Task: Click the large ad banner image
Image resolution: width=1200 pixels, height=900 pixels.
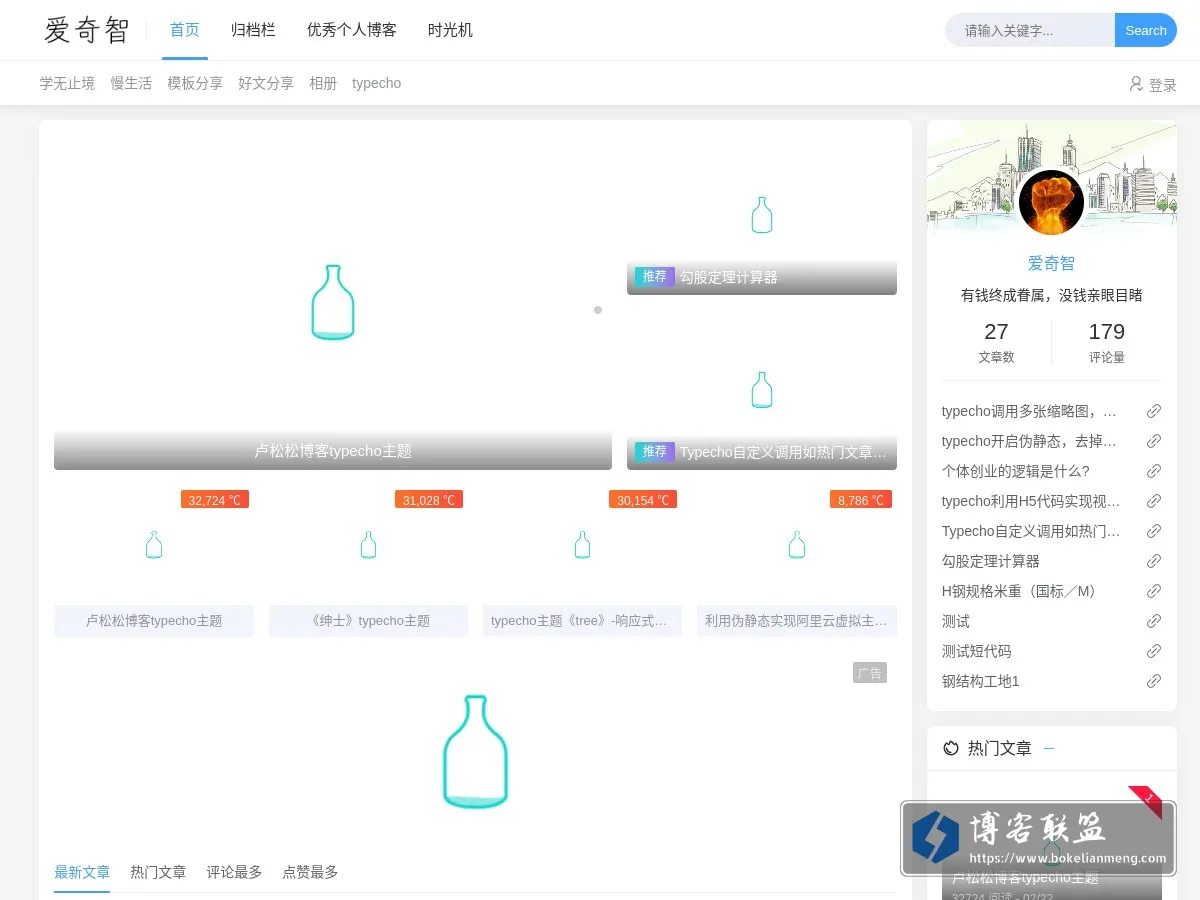Action: (x=475, y=750)
